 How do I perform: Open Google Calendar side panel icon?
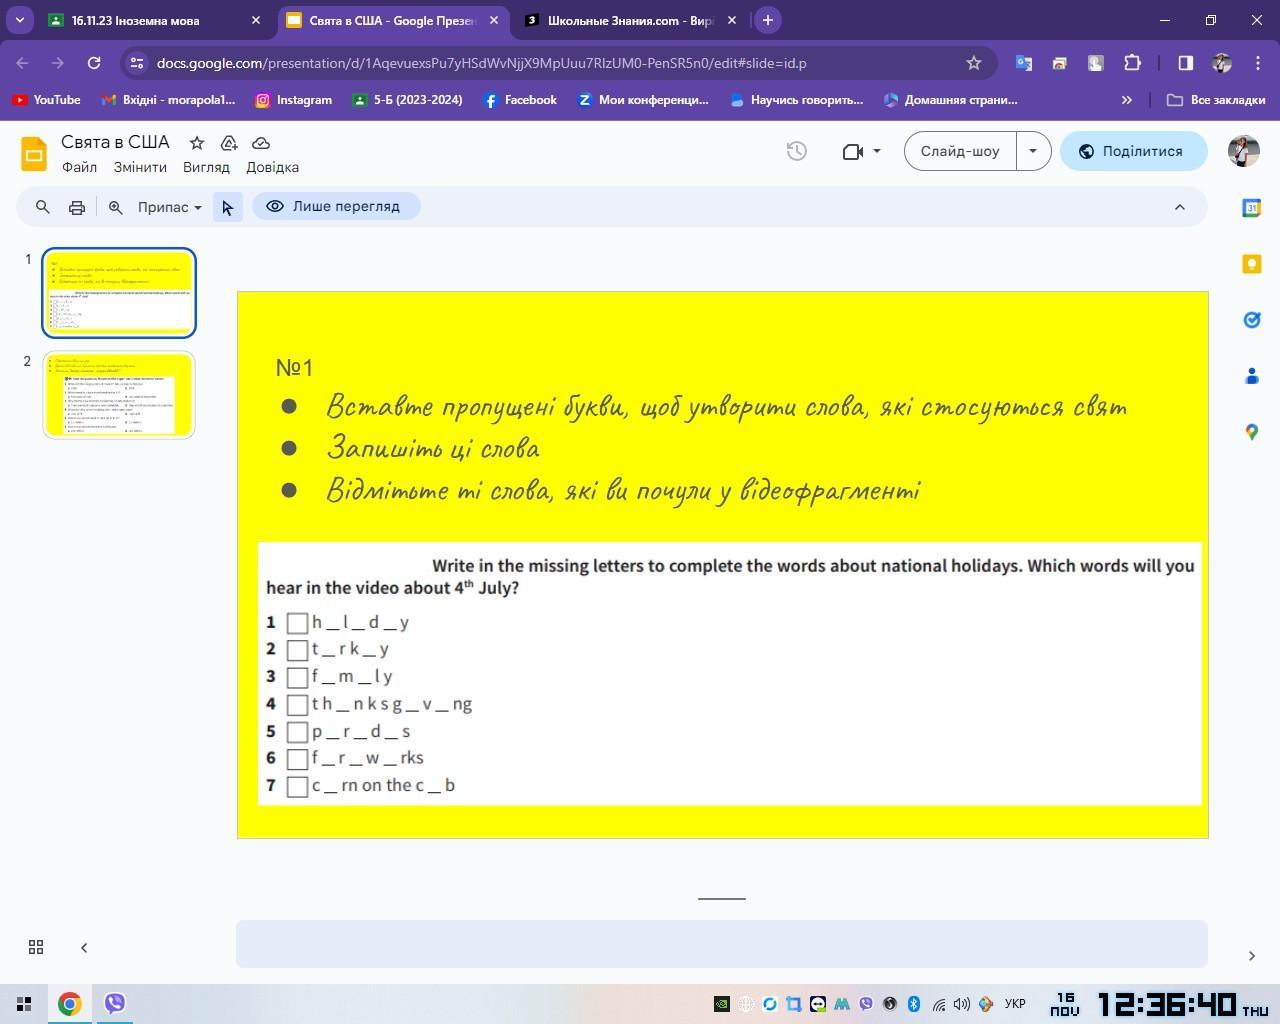[1251, 208]
